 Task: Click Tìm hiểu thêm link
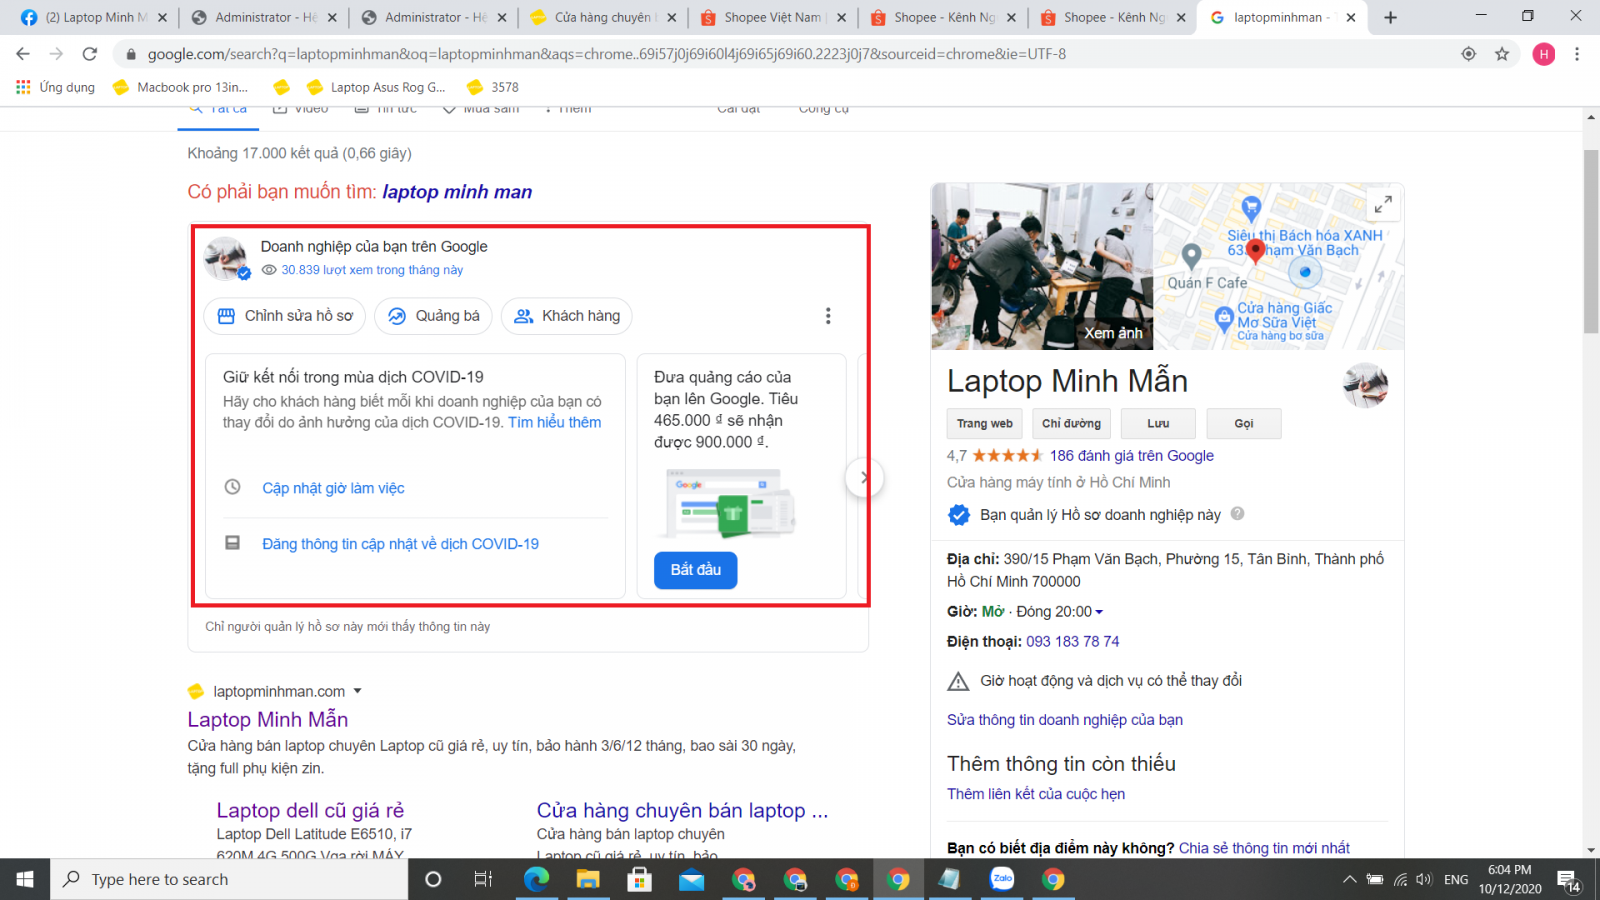[x=555, y=422]
